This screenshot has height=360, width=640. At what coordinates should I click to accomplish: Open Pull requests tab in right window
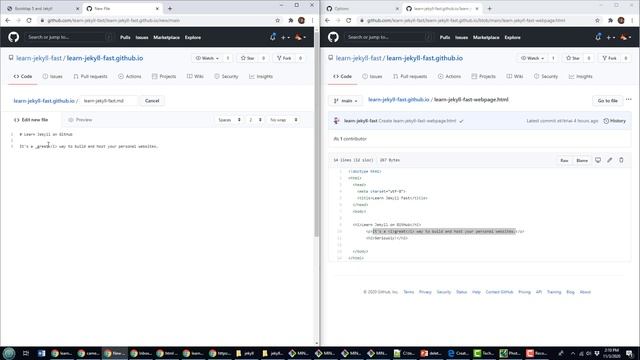pyautogui.click(x=410, y=76)
